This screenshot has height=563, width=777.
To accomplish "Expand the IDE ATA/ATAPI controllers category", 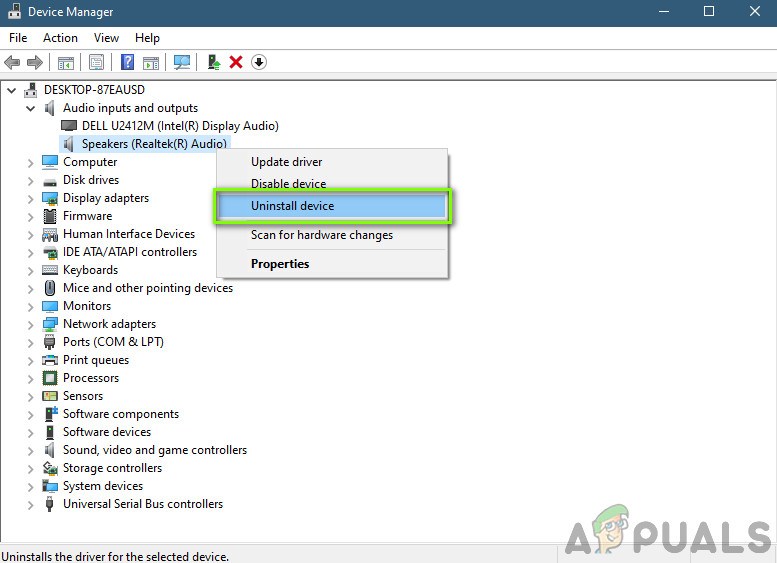I will (31, 253).
